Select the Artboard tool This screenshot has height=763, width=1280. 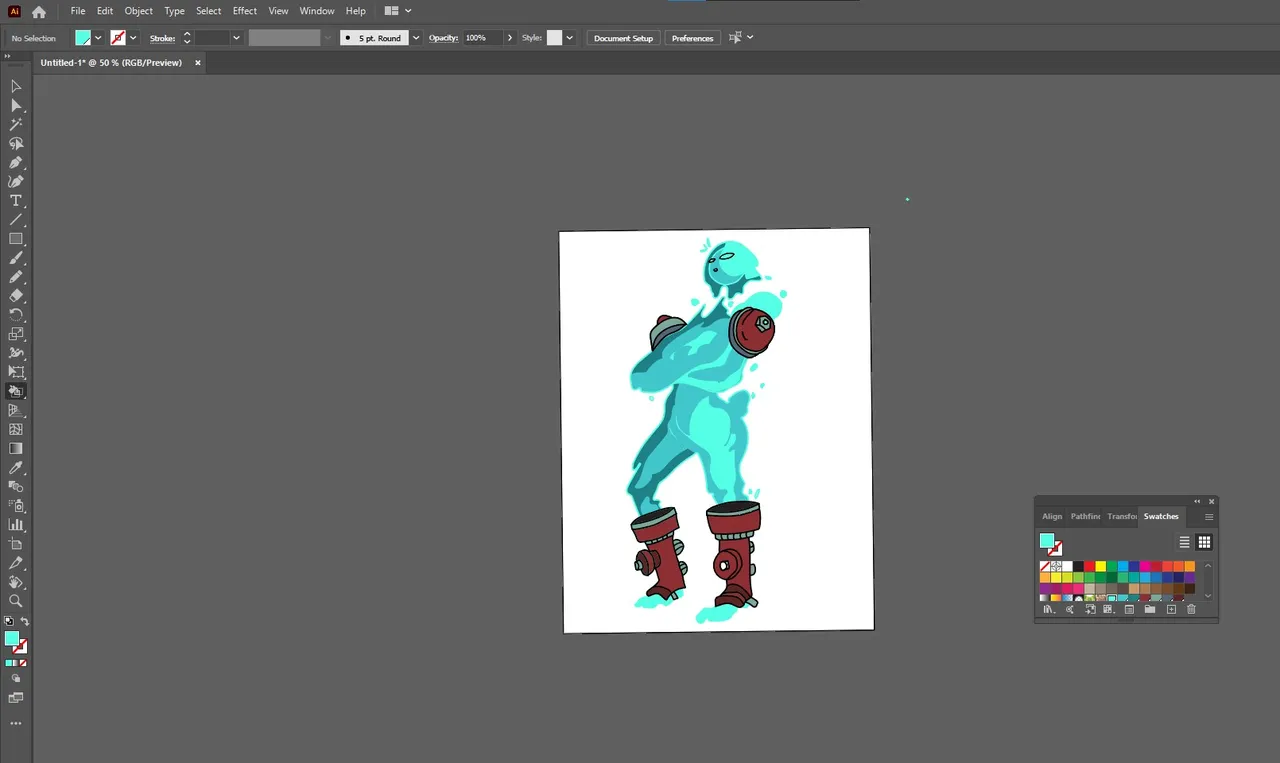[16, 544]
